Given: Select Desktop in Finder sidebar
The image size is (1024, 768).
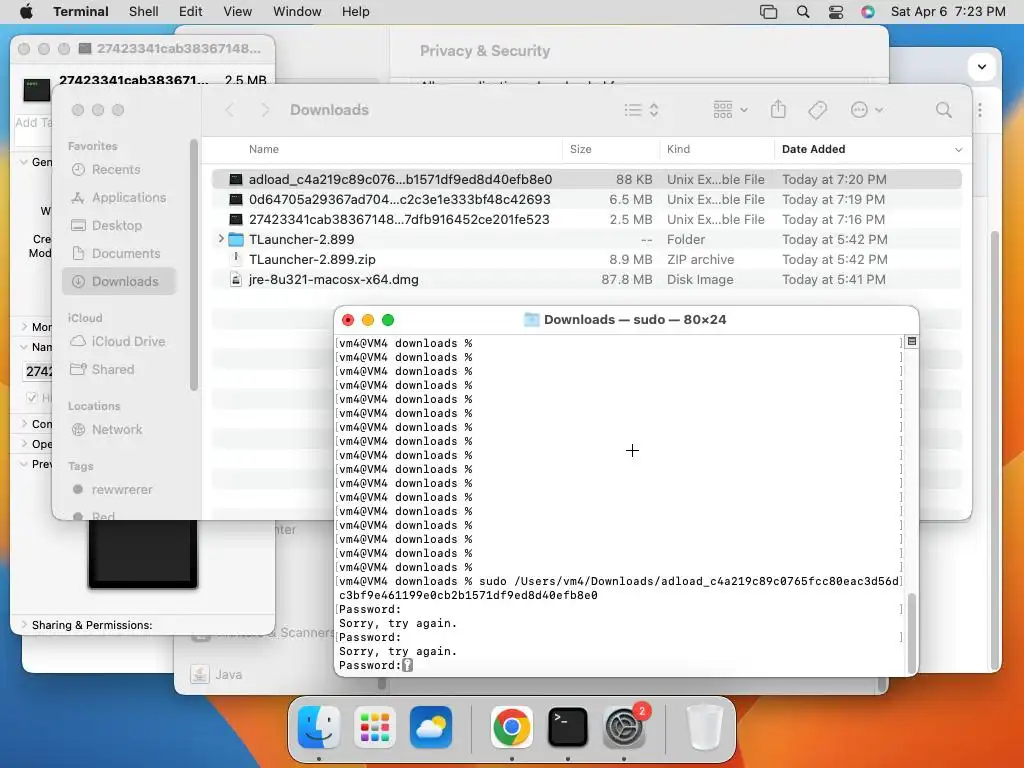Looking at the screenshot, I should pos(120,225).
